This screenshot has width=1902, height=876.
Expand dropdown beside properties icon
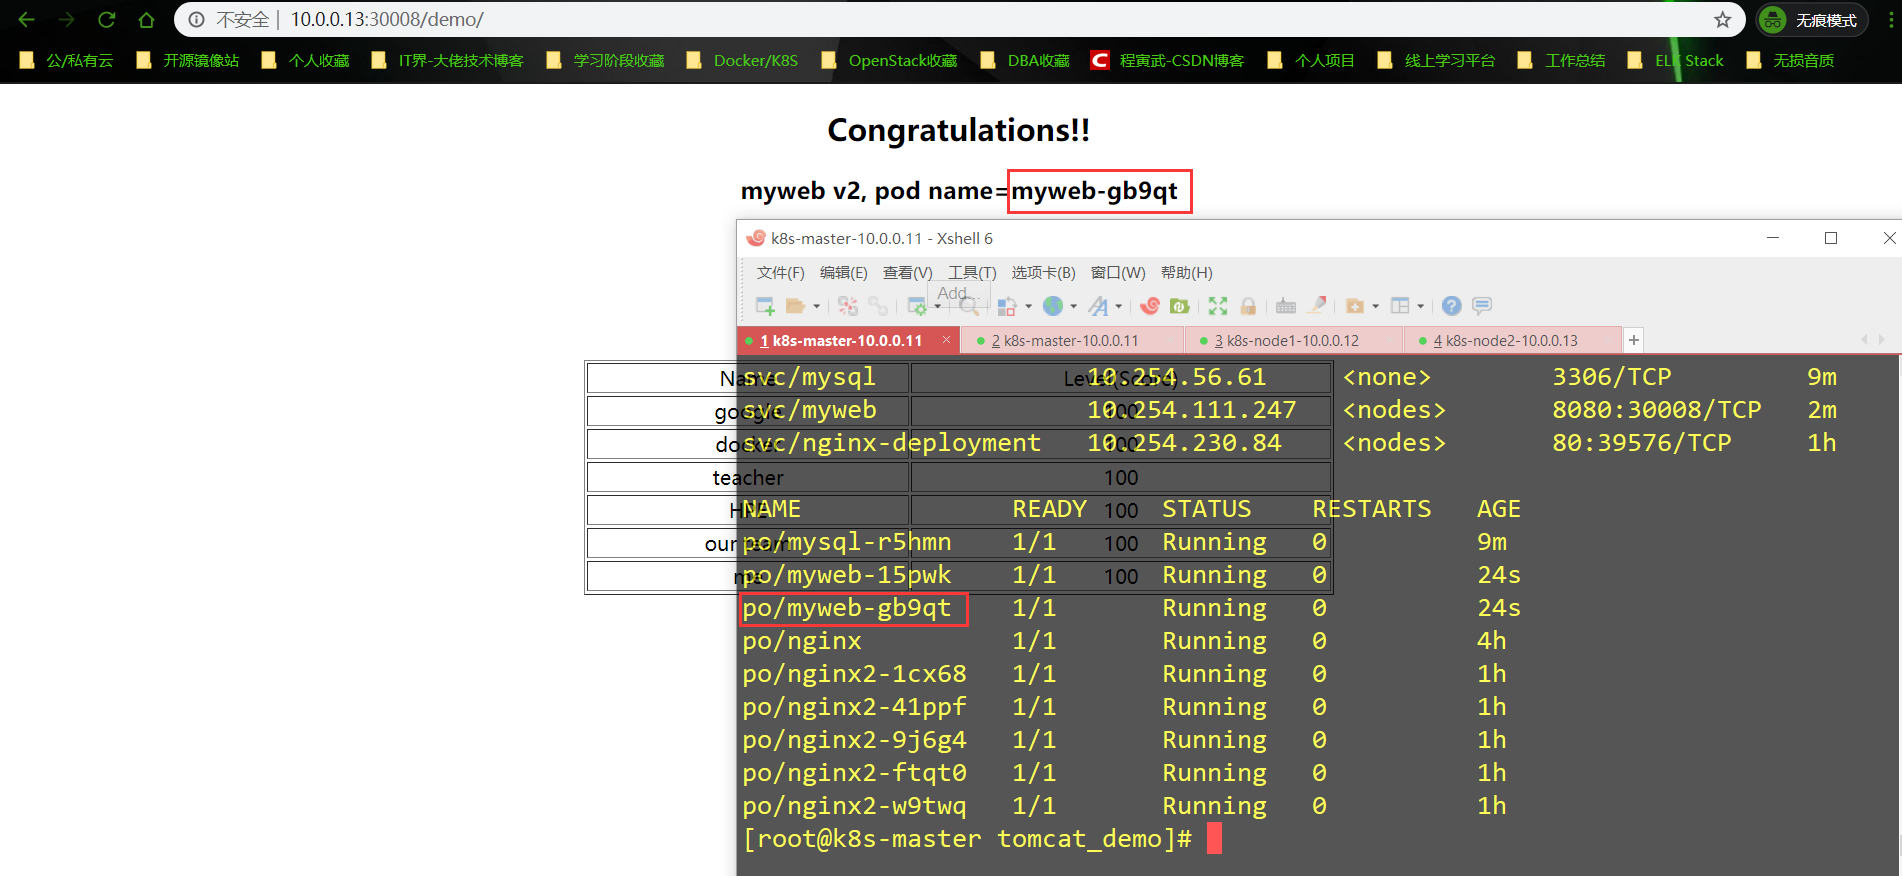937,306
